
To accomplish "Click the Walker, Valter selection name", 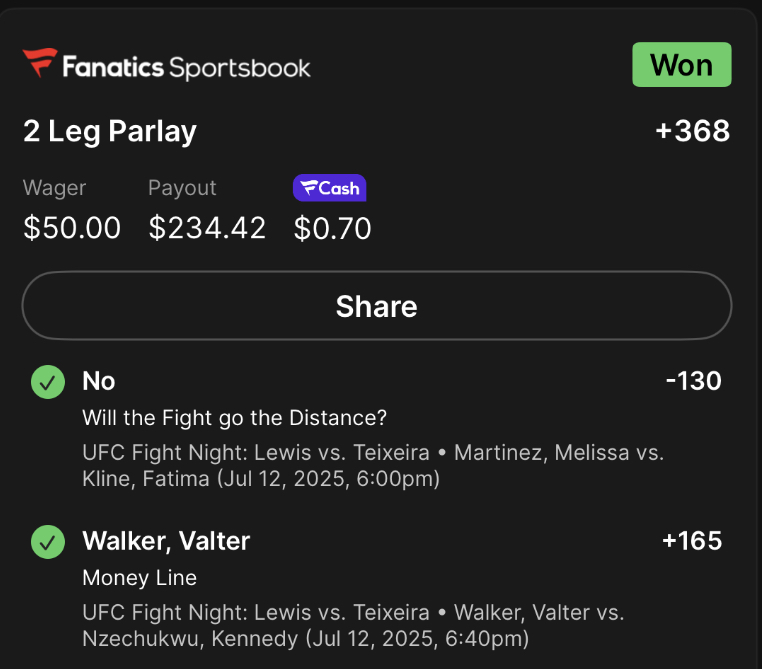I will point(166,541).
